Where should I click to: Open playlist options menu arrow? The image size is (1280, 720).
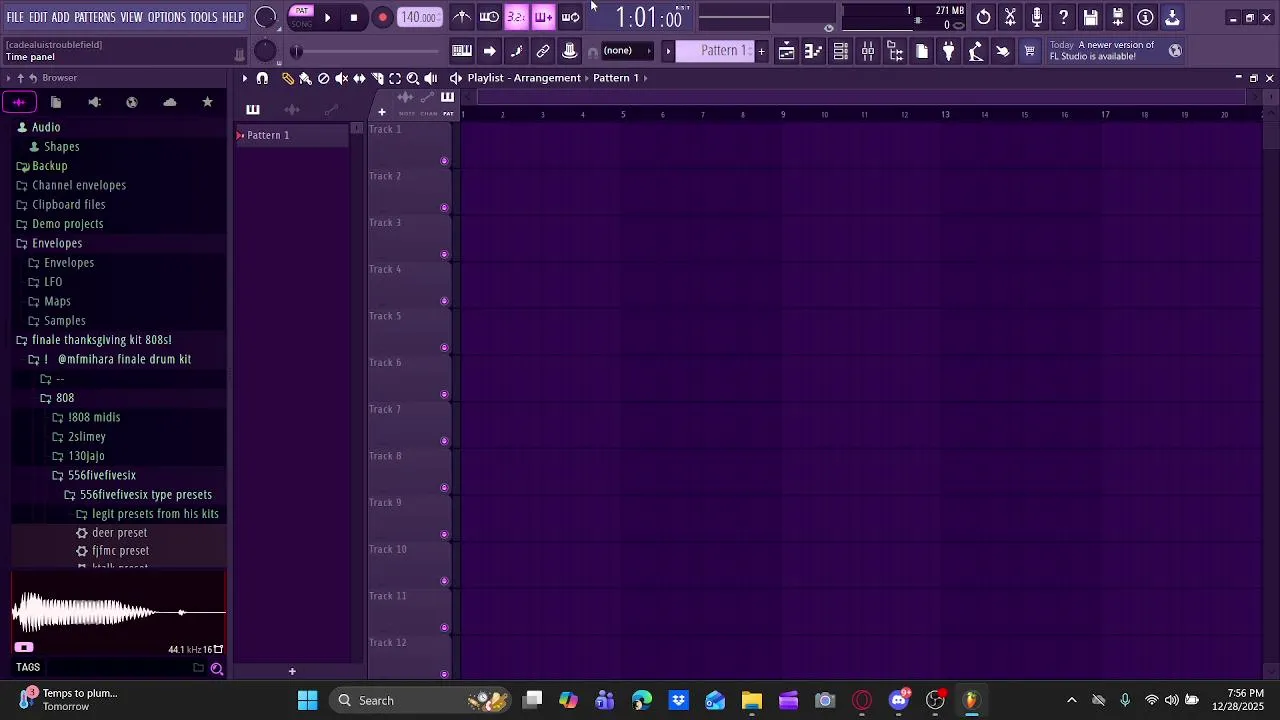click(x=245, y=78)
